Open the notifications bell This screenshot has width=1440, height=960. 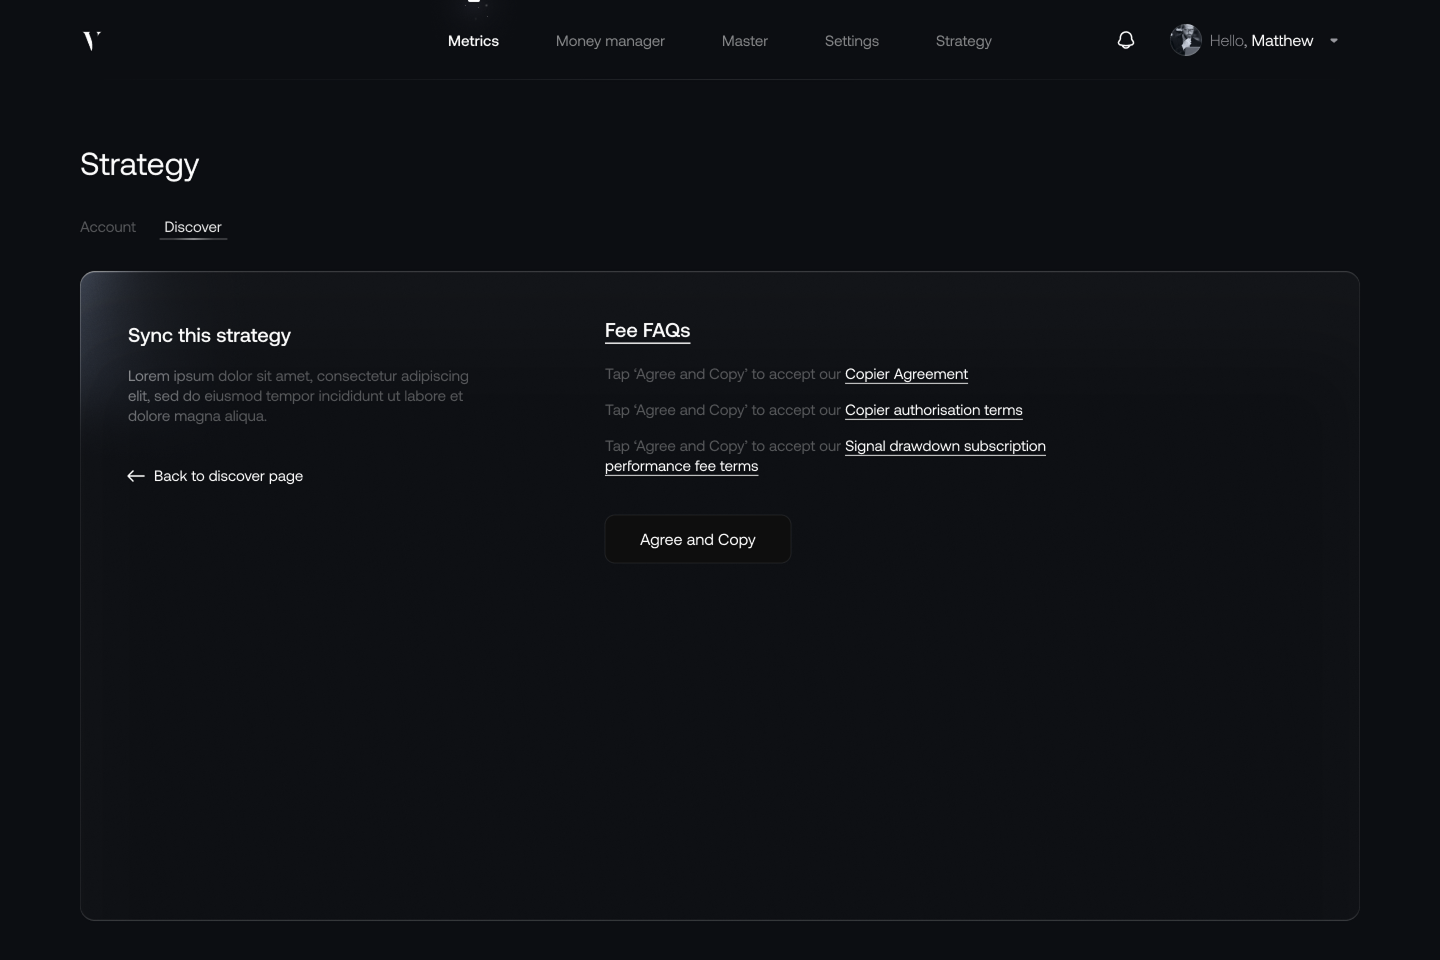click(x=1126, y=40)
